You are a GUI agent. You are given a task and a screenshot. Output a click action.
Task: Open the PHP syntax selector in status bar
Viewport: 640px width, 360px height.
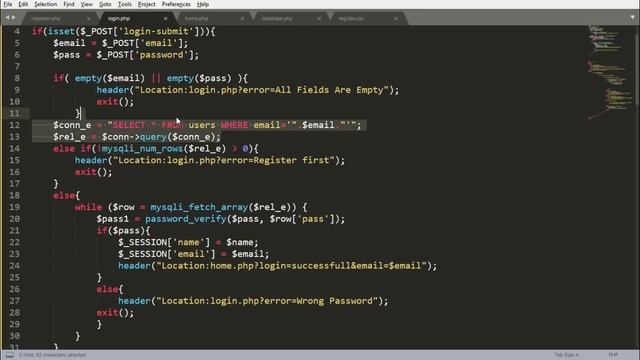[613, 355]
